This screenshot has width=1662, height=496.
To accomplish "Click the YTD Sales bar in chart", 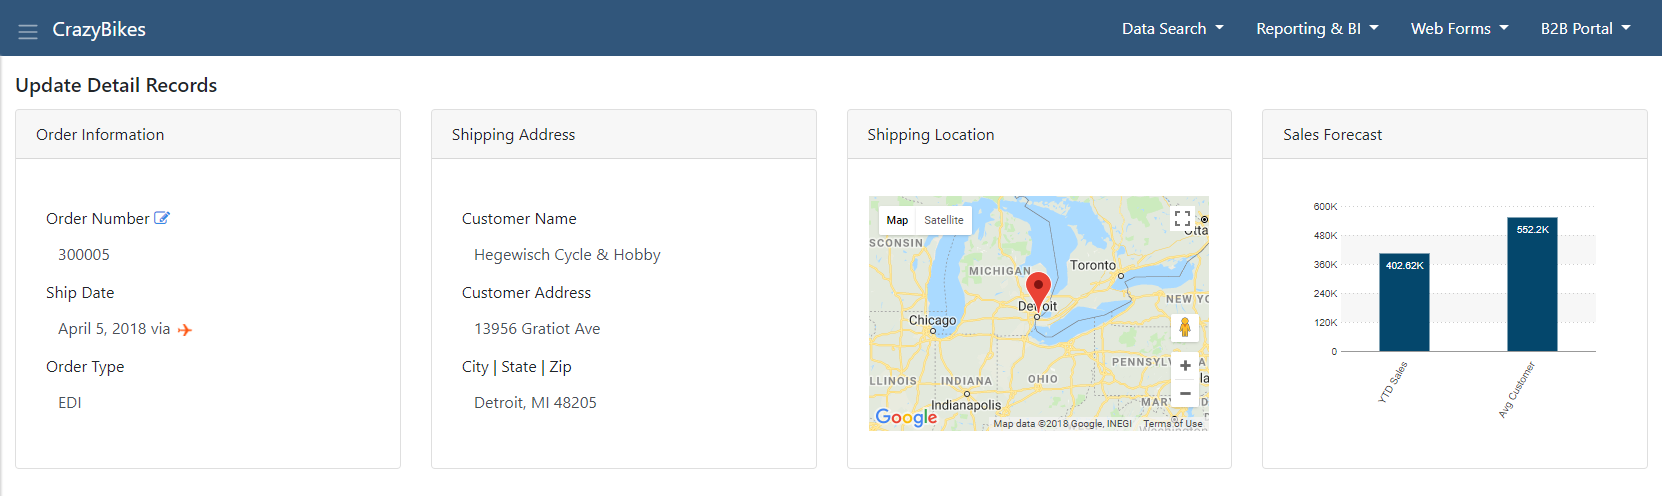I will [x=1404, y=302].
